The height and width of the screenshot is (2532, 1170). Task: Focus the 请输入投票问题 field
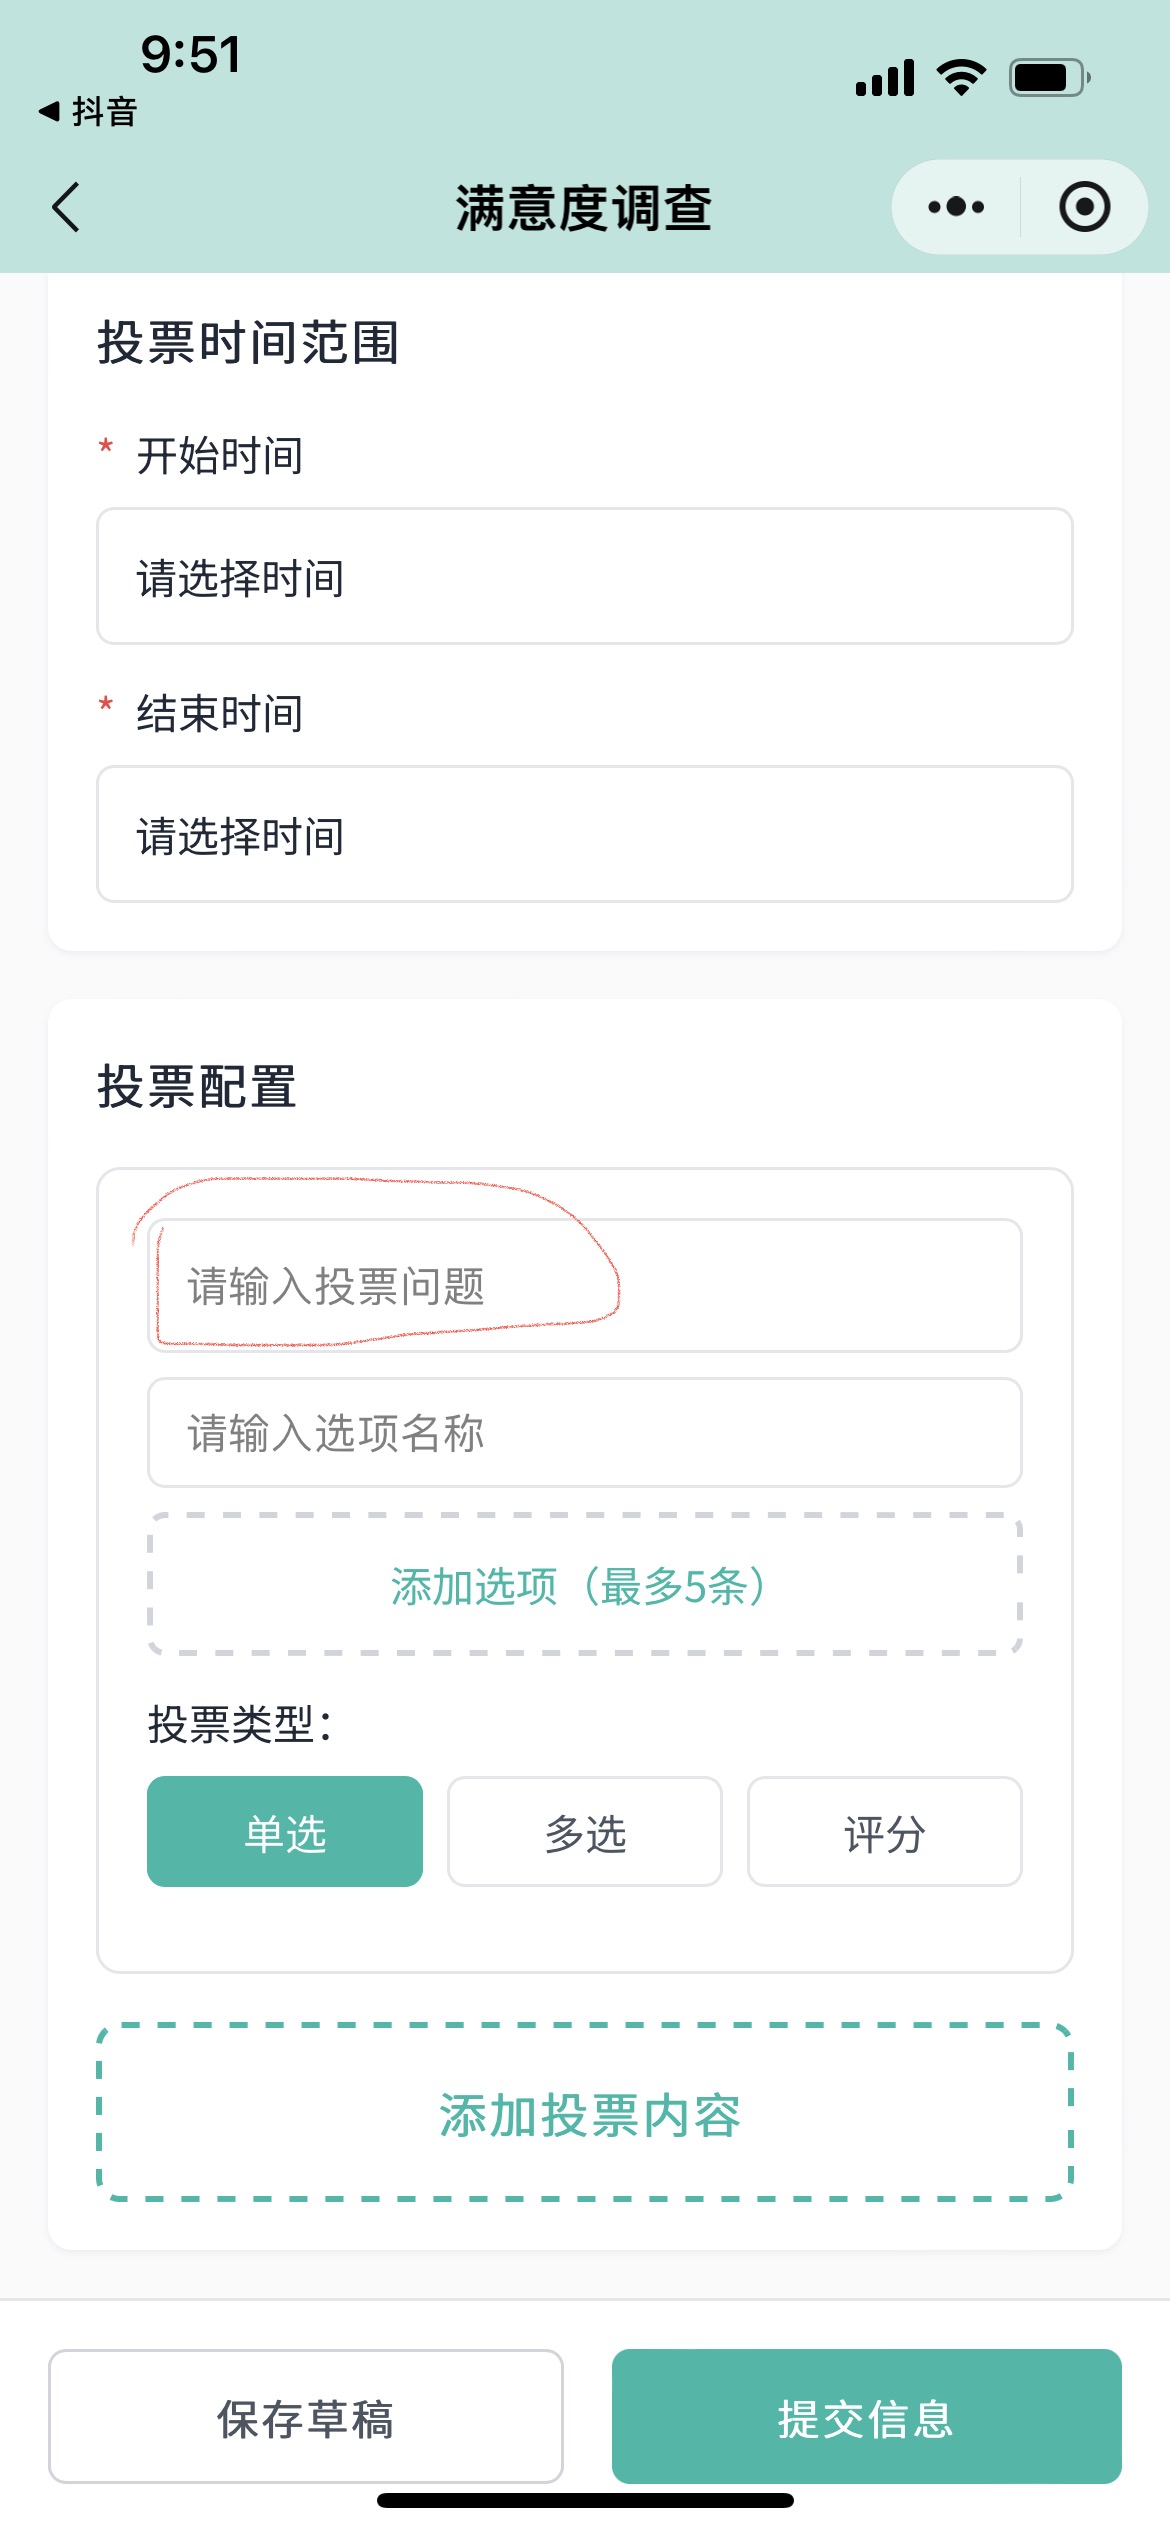pos(585,1286)
